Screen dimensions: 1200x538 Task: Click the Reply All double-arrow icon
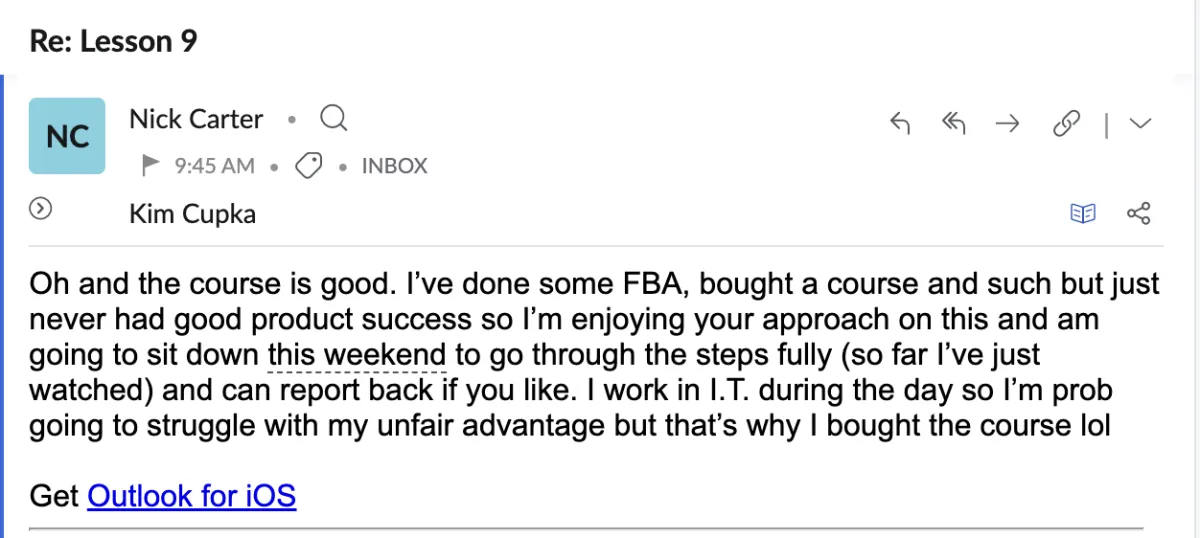pos(953,124)
